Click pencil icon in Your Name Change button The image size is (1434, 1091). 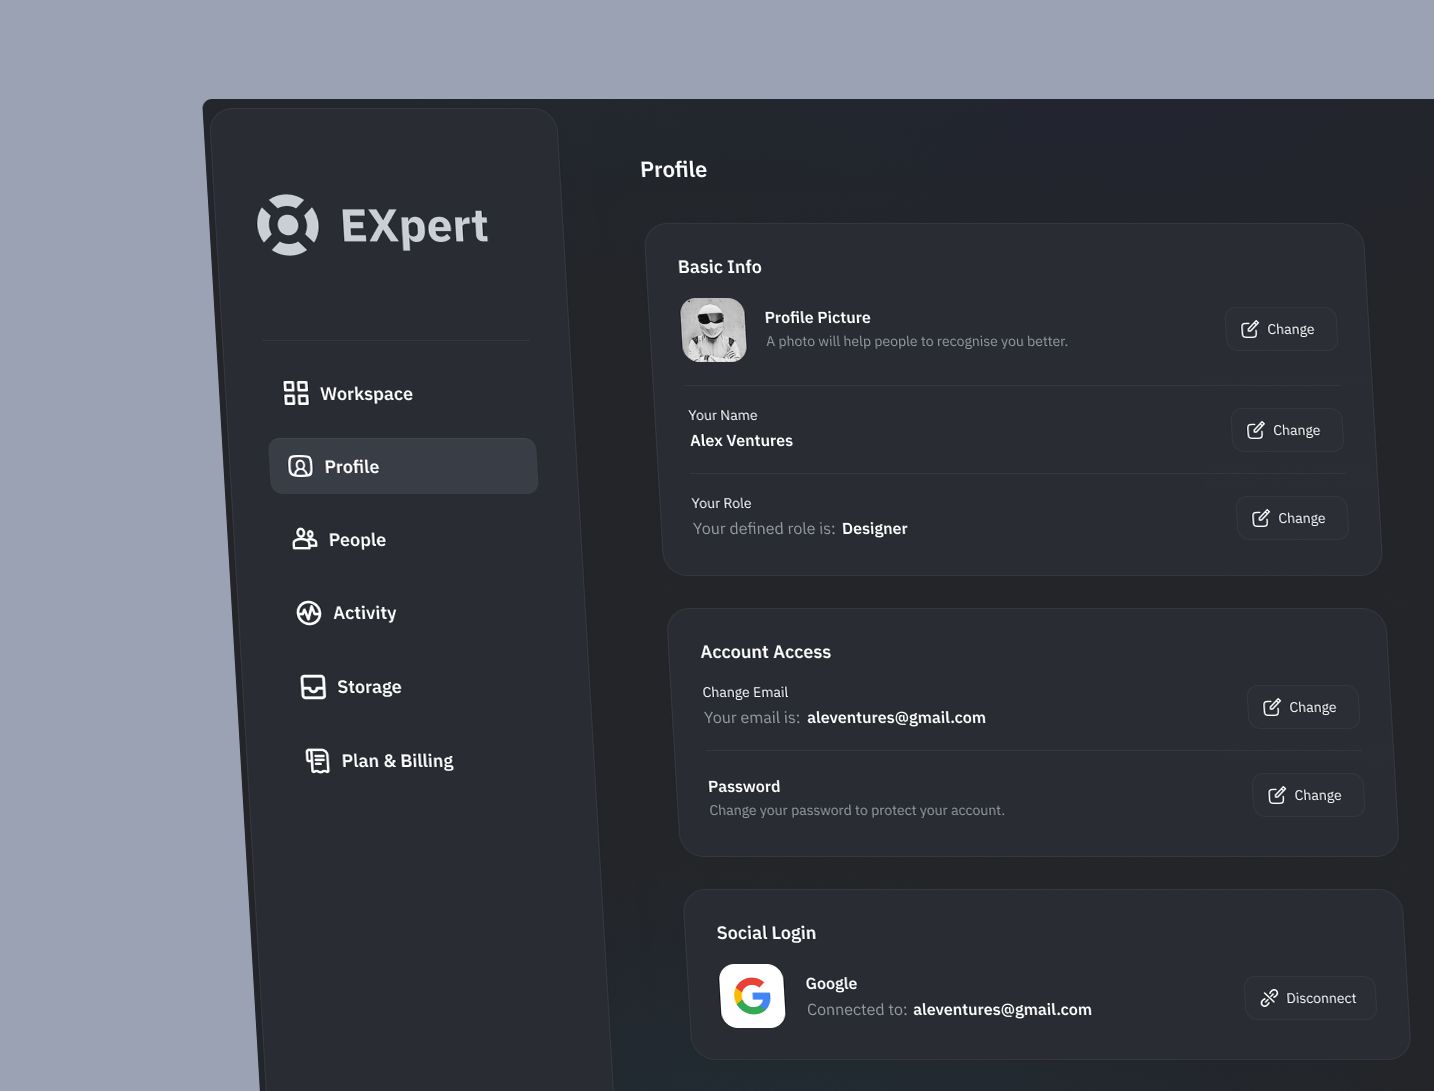tap(1256, 430)
